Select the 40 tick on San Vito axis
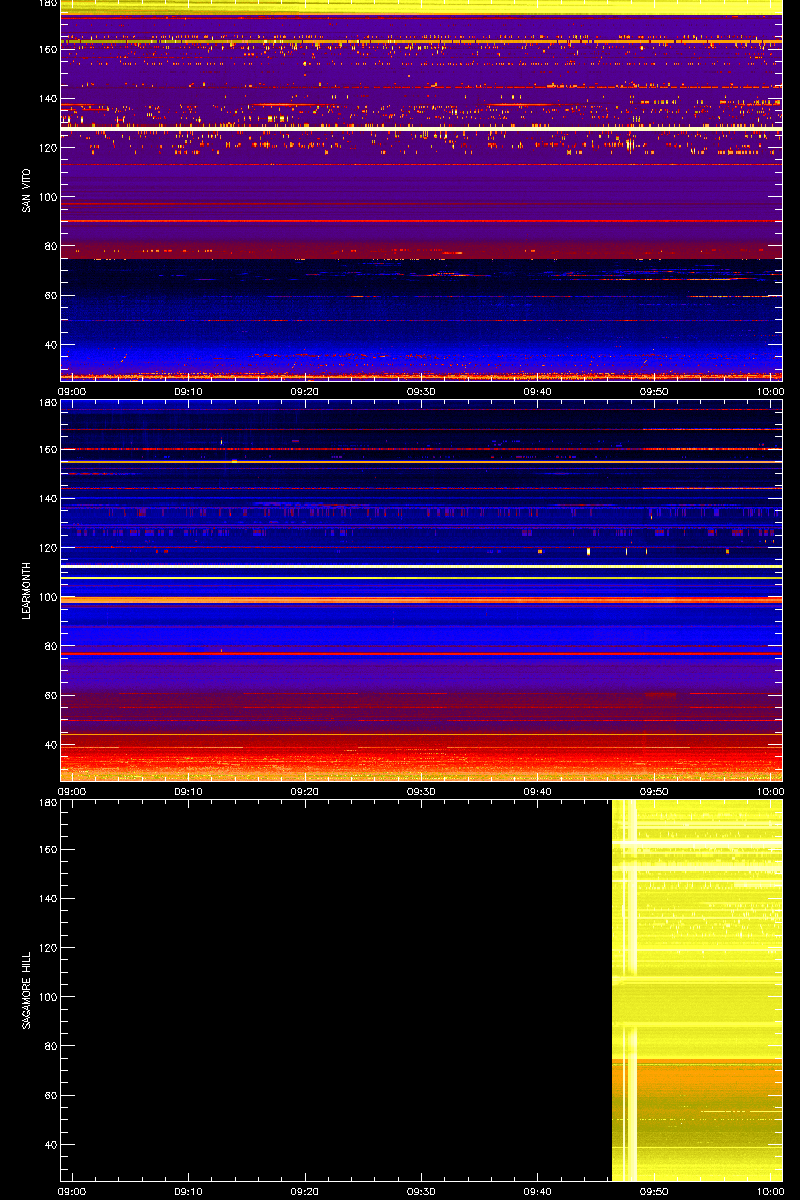This screenshot has width=800, height=1200. coord(50,345)
